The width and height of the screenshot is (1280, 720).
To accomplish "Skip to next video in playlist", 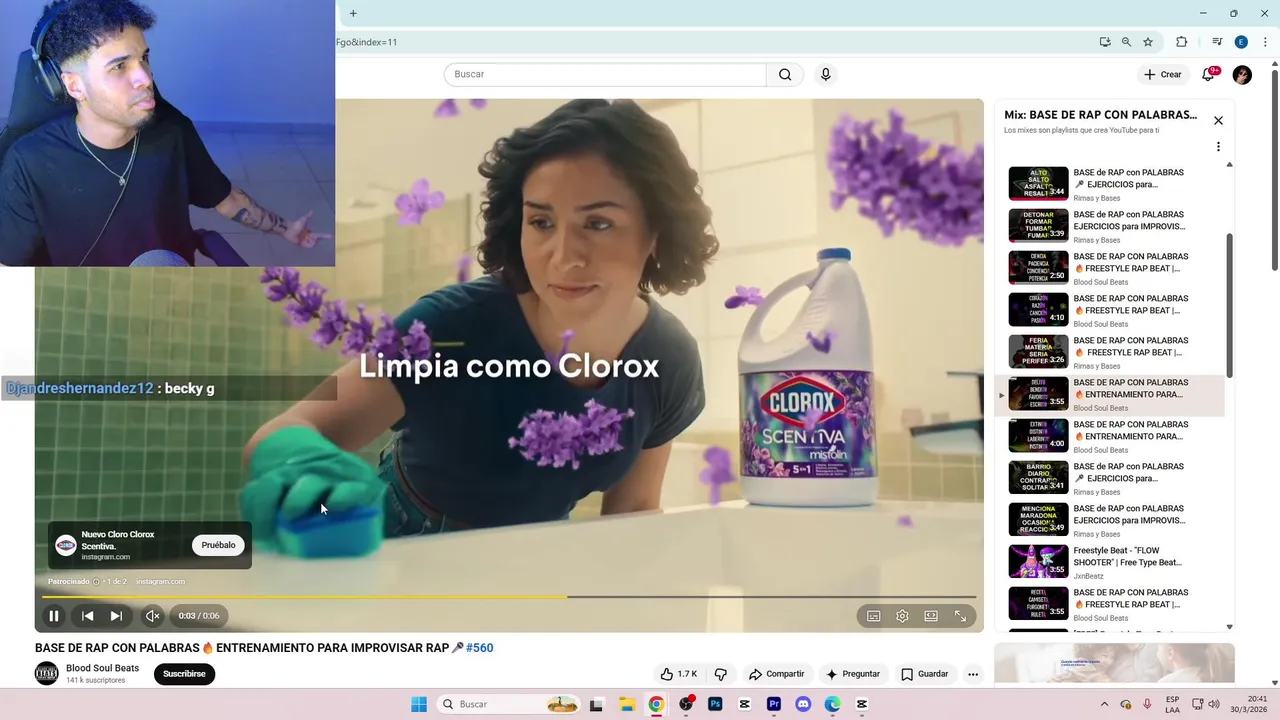I will (x=116, y=616).
